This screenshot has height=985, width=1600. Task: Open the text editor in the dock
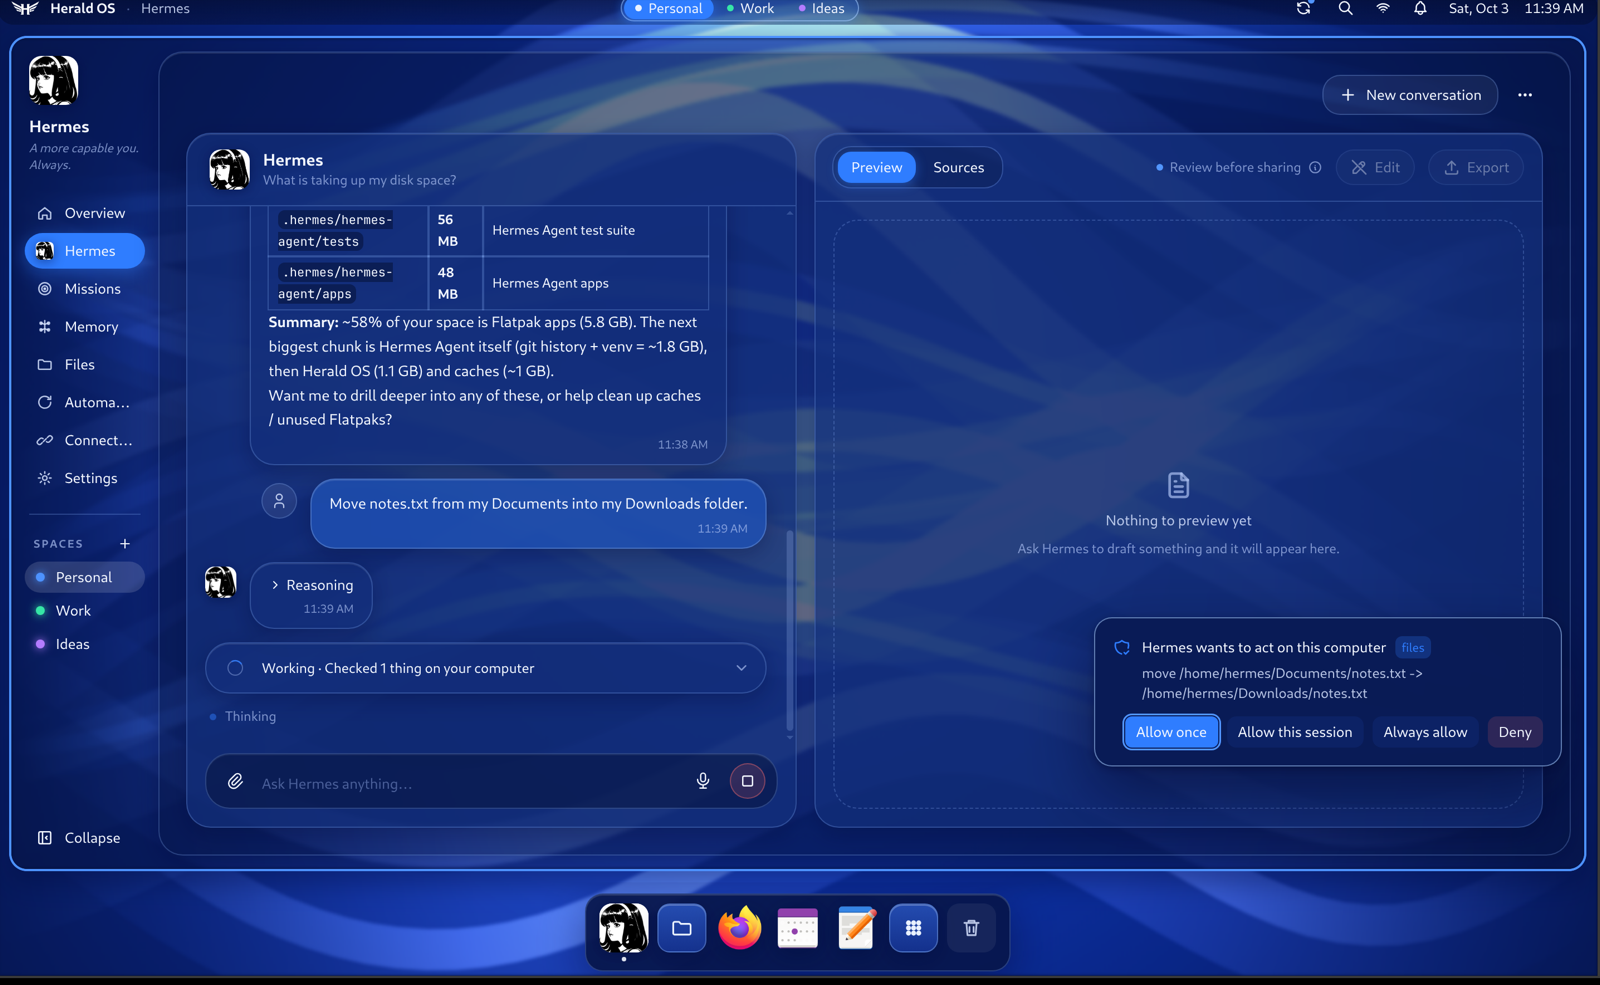point(856,928)
